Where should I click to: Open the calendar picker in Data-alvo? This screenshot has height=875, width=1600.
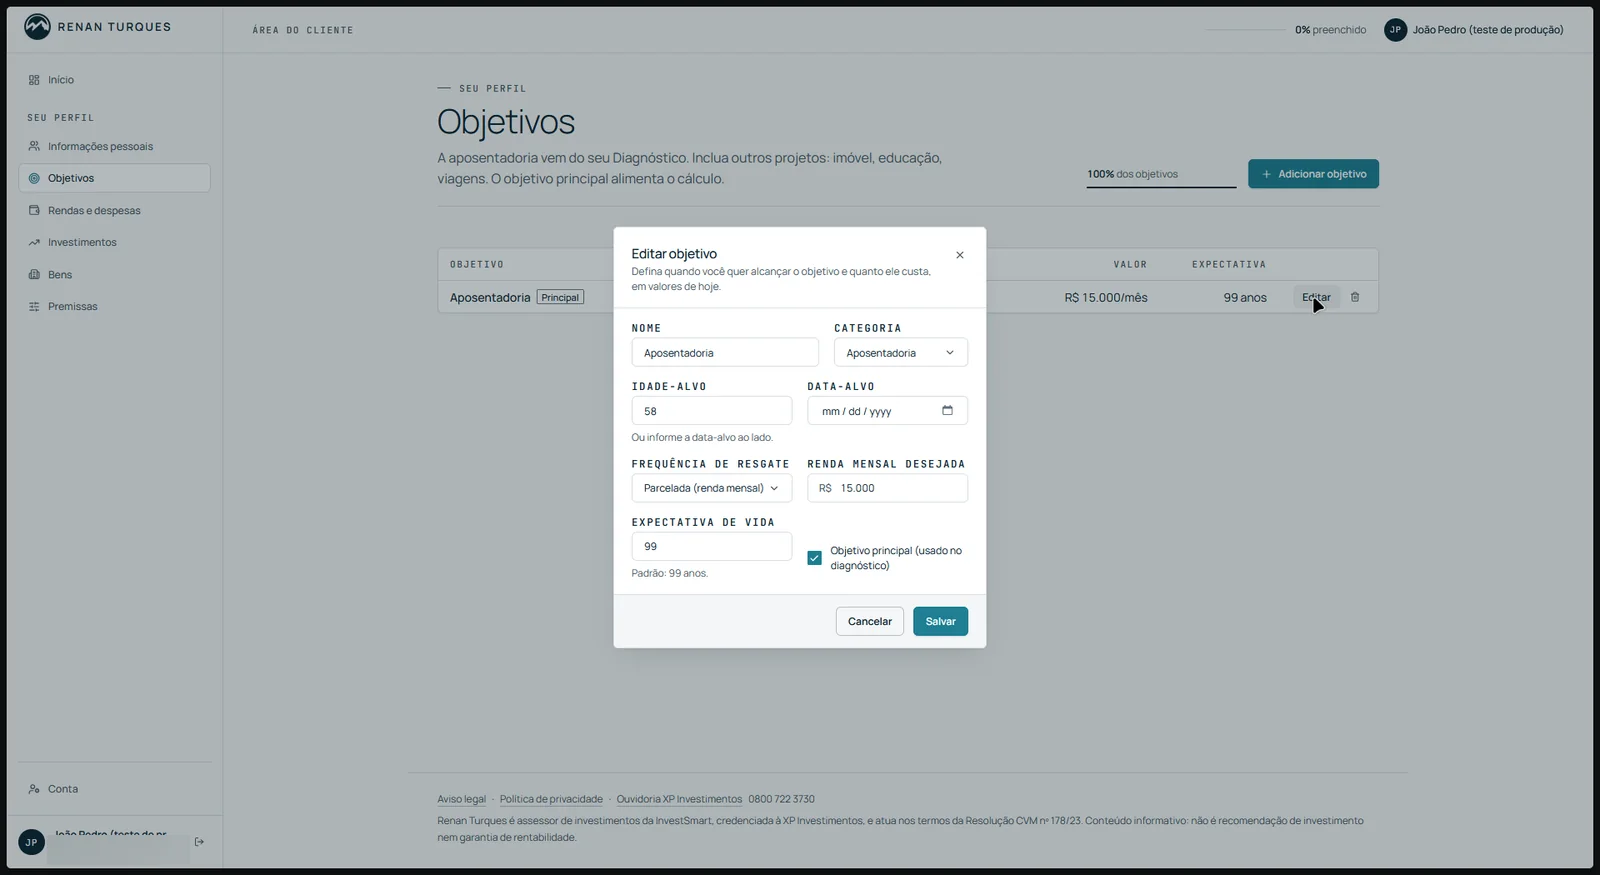pyautogui.click(x=947, y=410)
